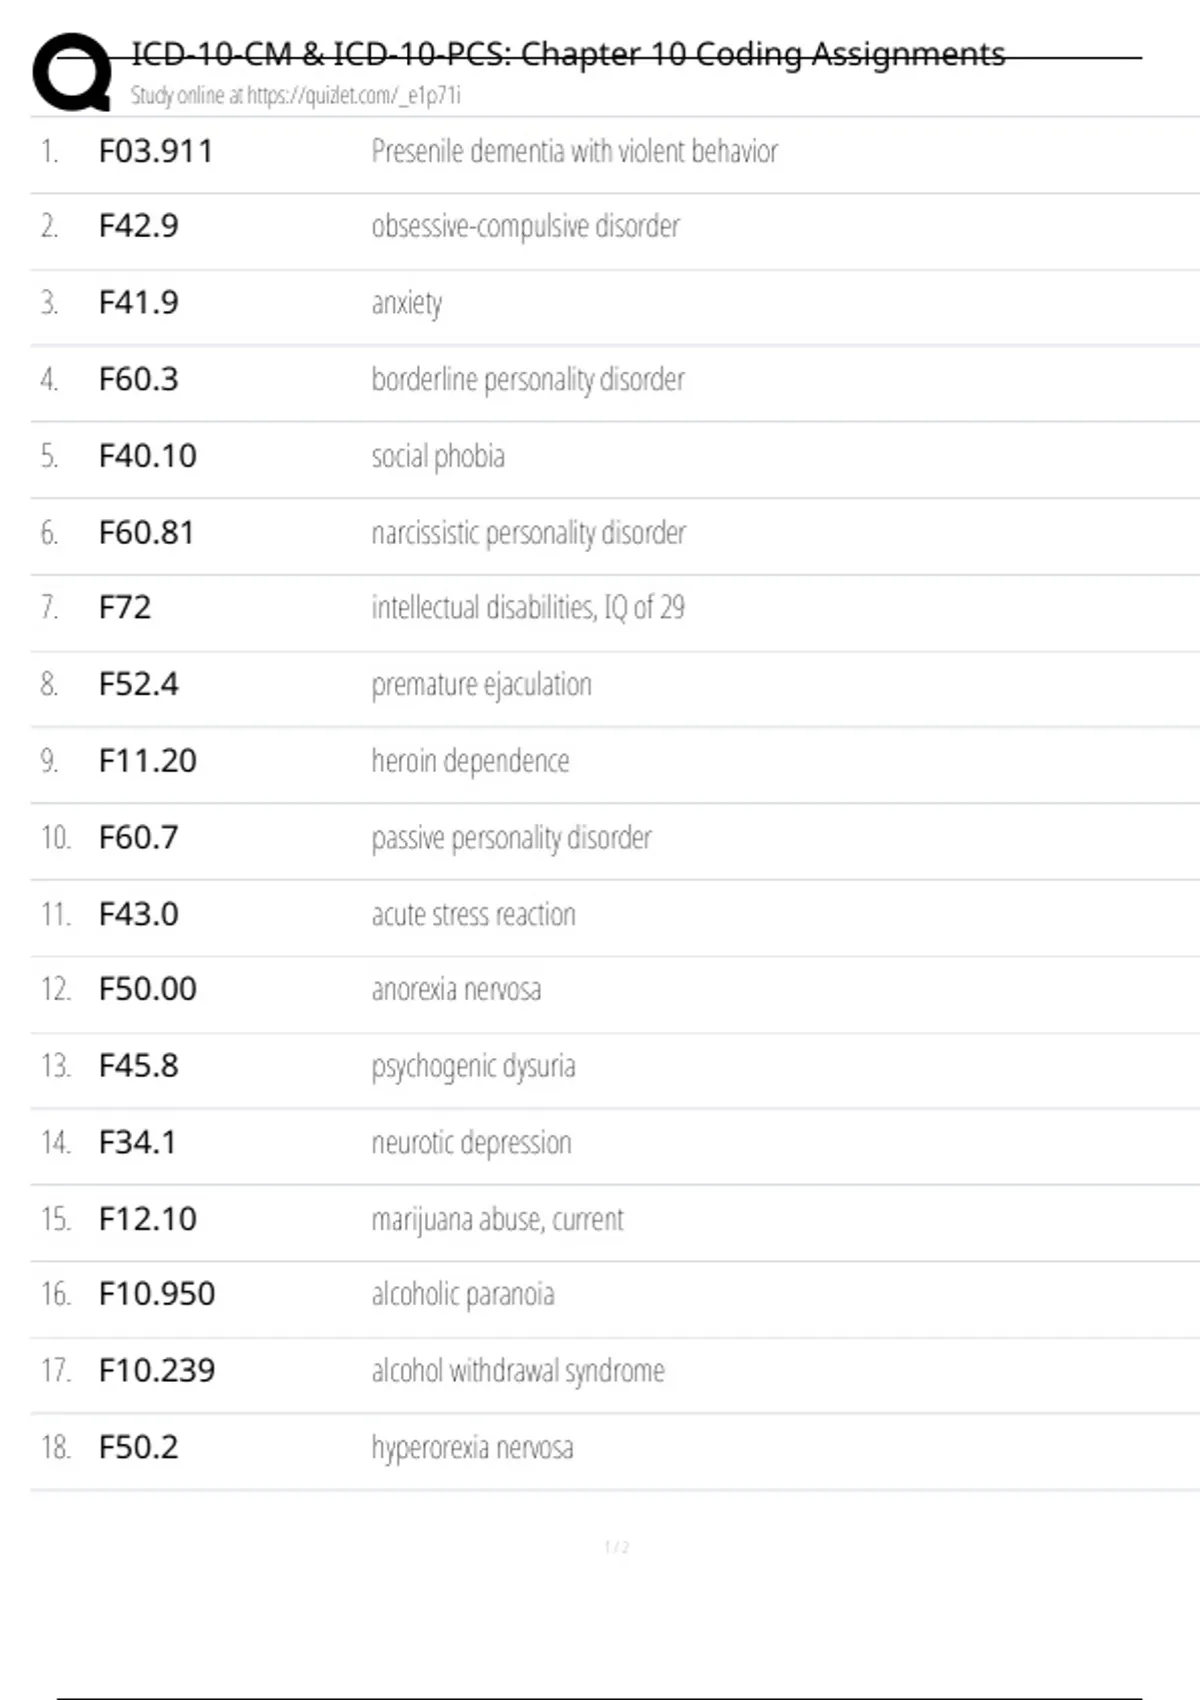Select code F45.8

click(x=139, y=1065)
